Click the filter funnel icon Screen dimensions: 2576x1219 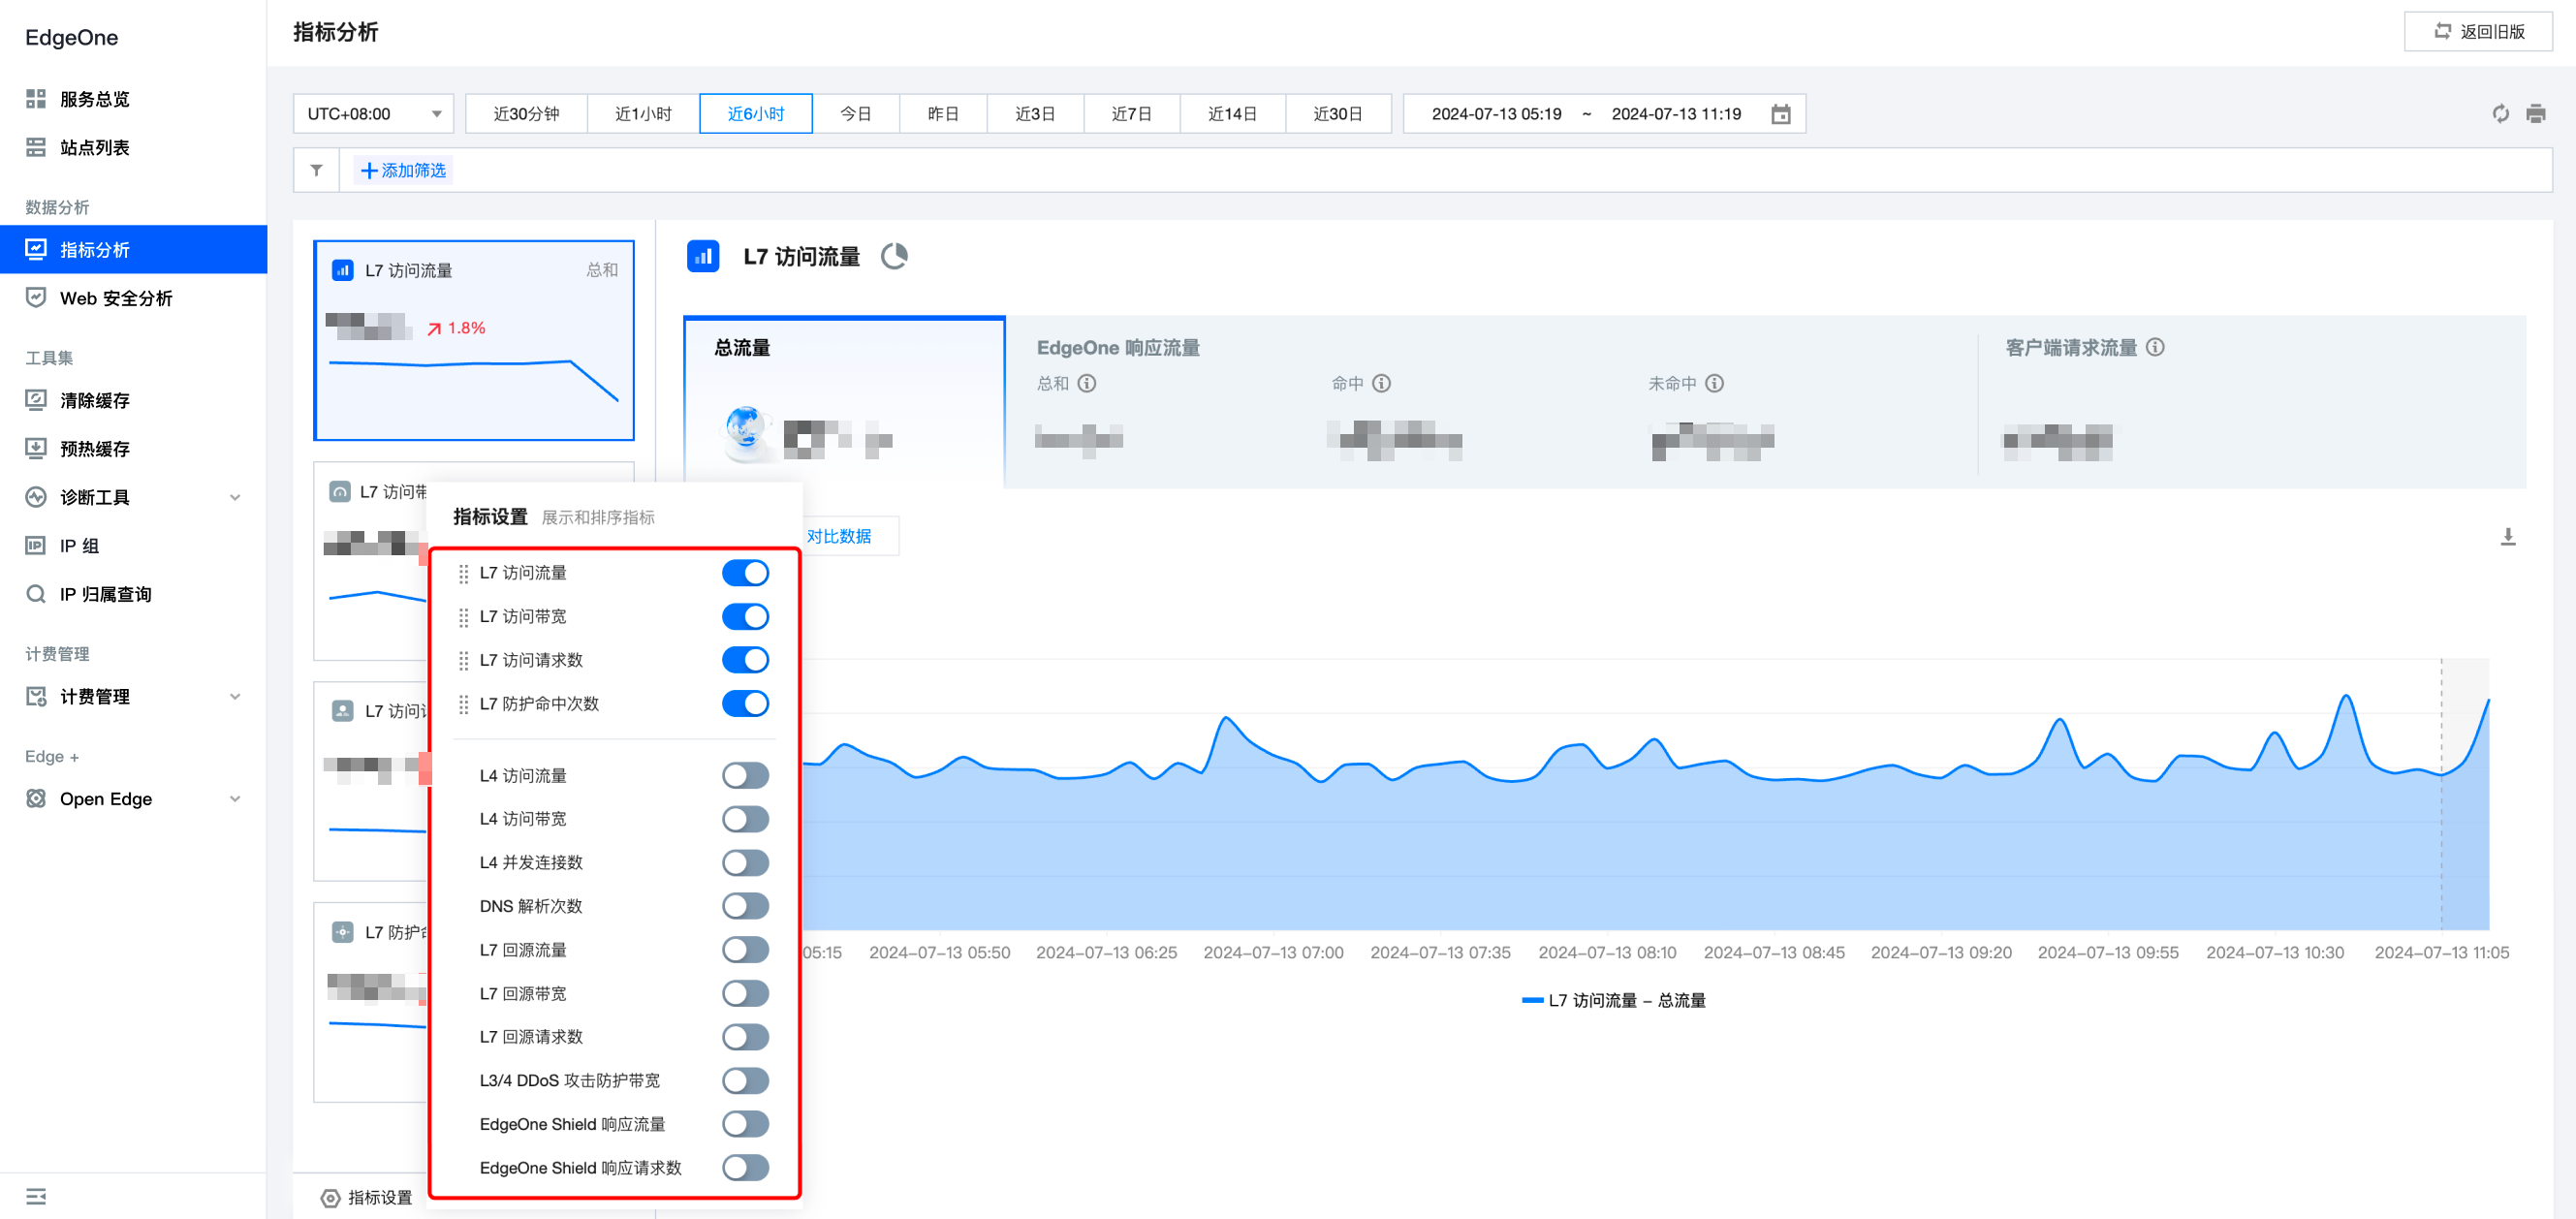(316, 170)
